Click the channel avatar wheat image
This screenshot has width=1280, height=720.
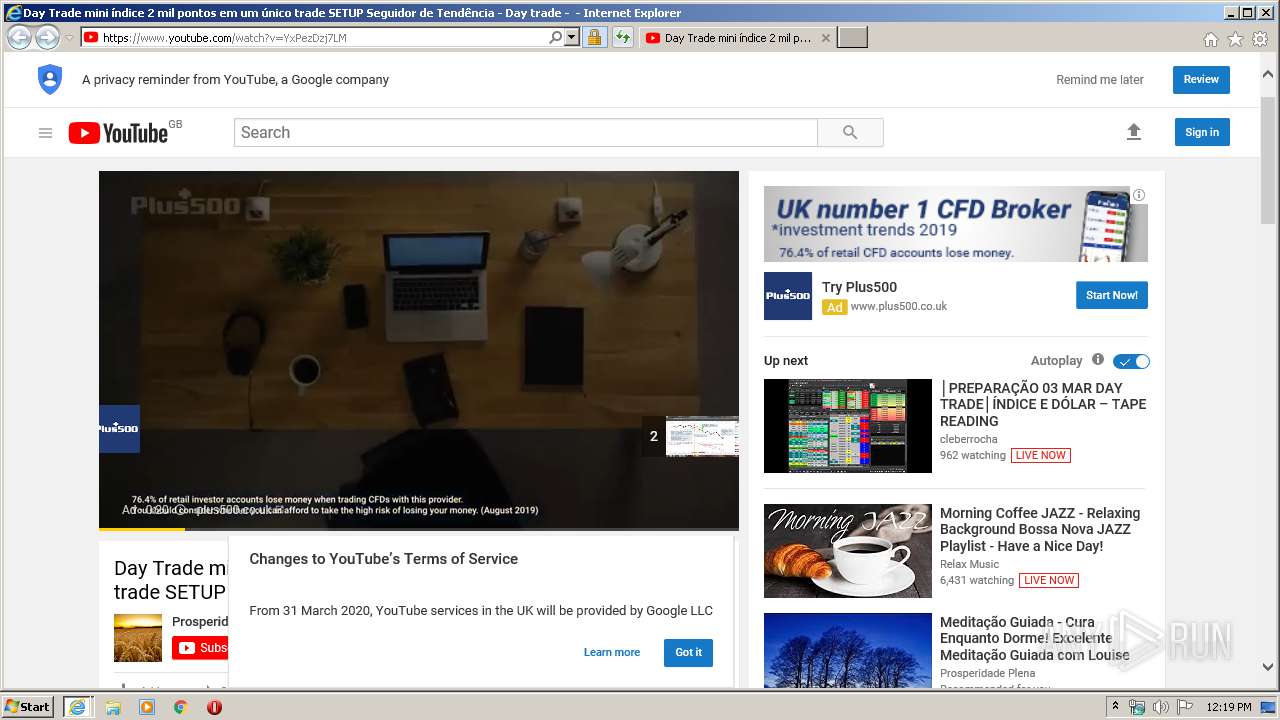click(138, 638)
